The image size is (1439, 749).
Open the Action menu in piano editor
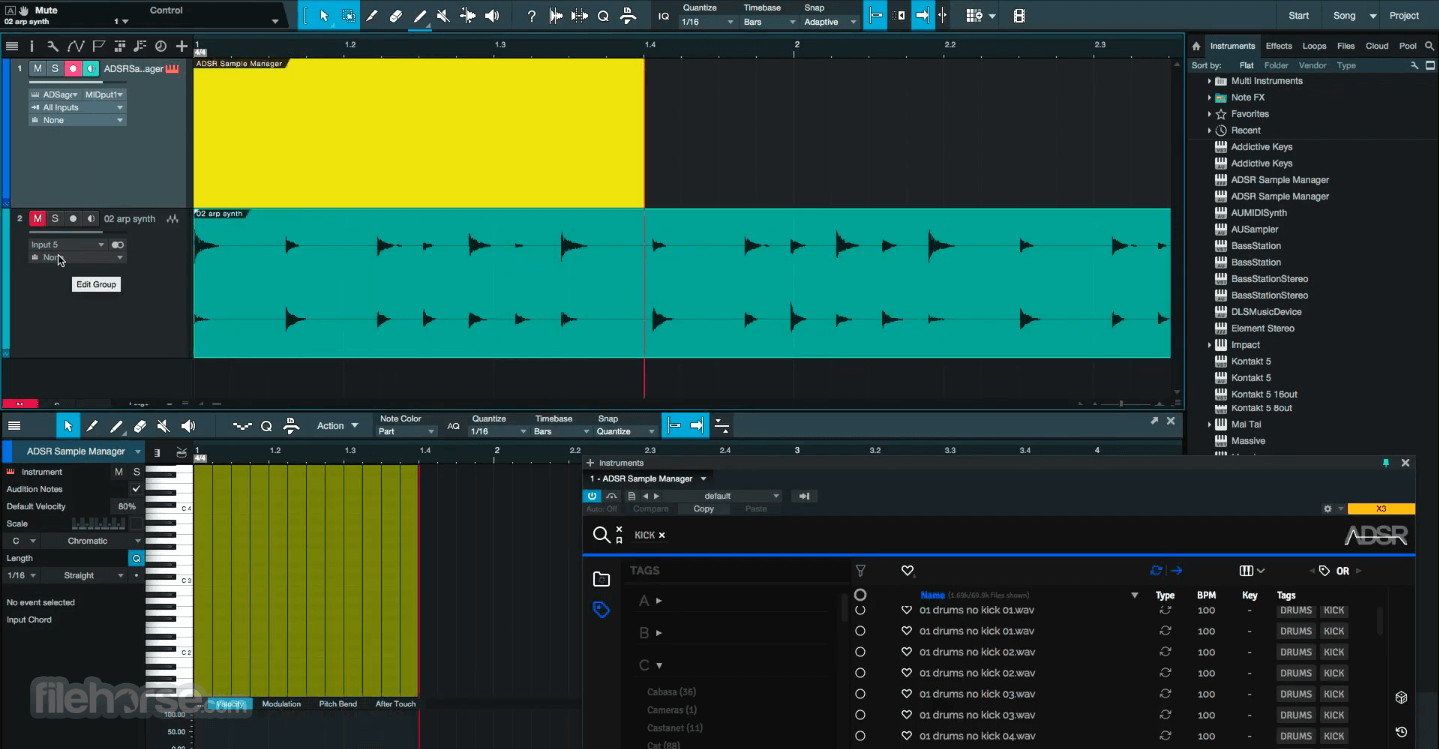click(x=337, y=426)
